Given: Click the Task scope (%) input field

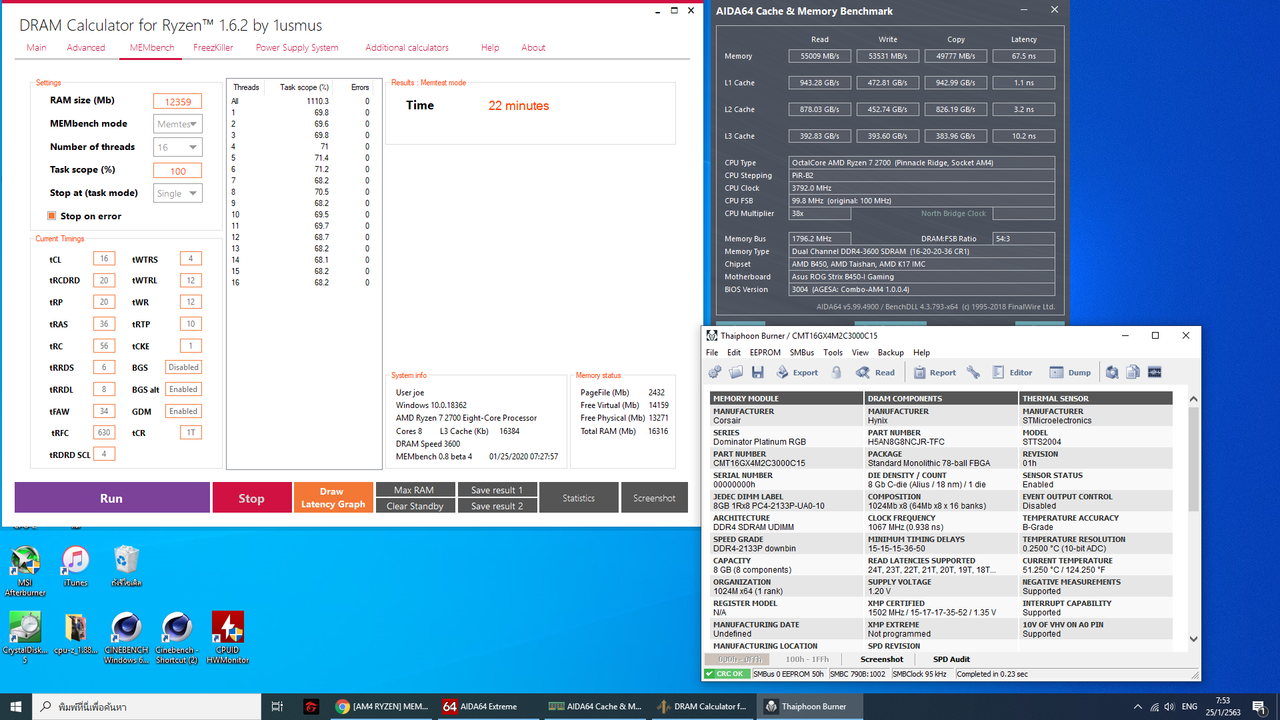Looking at the screenshot, I should click(178, 170).
